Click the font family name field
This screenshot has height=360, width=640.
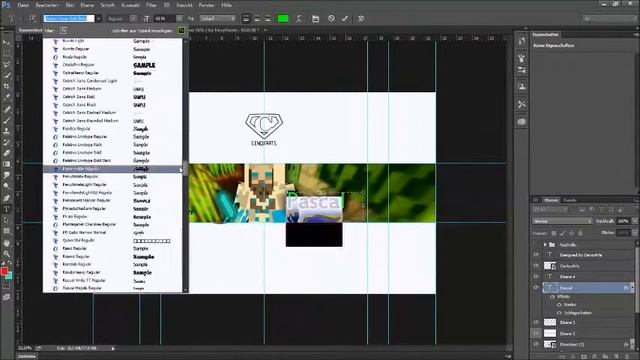tap(69, 18)
